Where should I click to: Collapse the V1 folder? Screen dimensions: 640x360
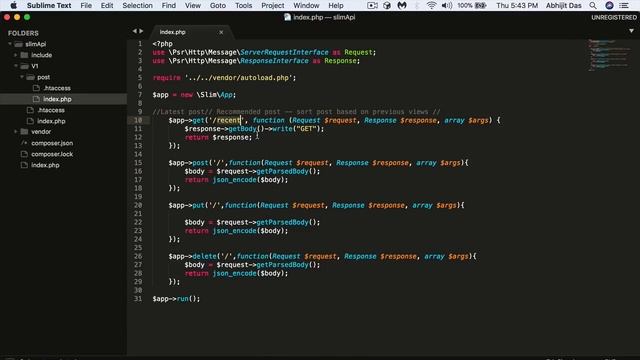pos(16,66)
